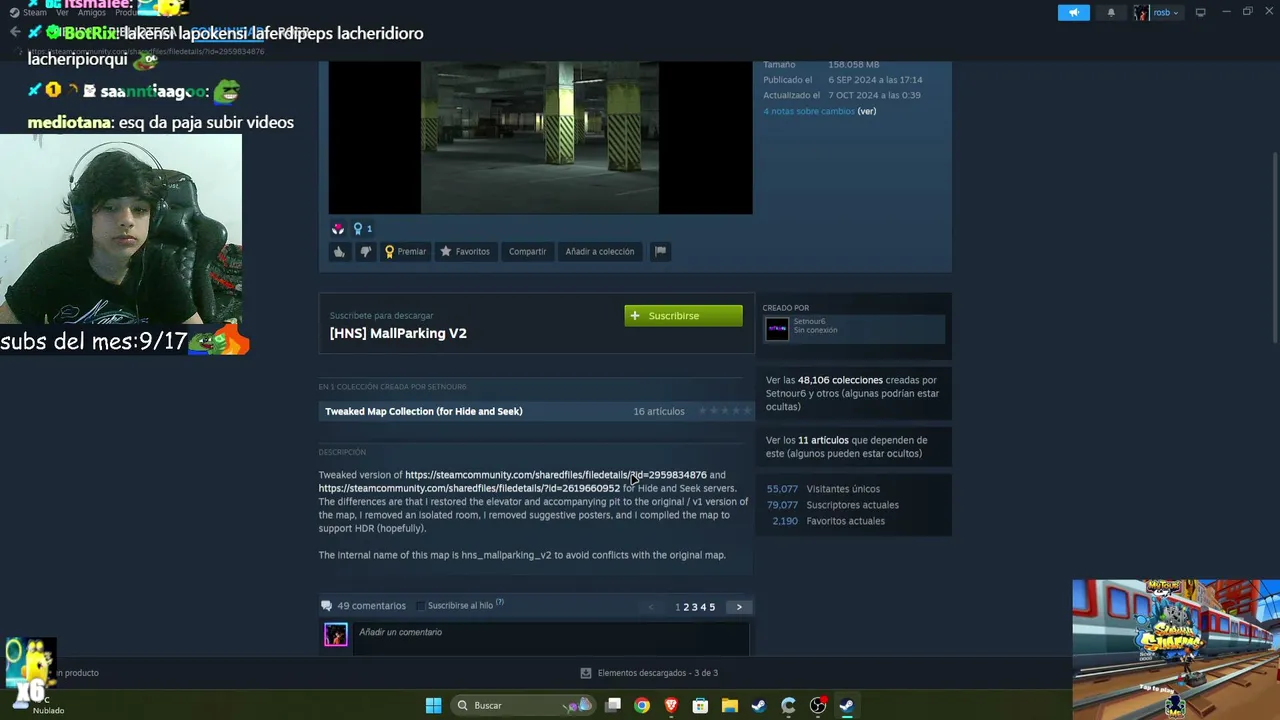This screenshot has width=1280, height=720.
Task: Click the 55,077 Visitantes únicos stat
Action: (823, 489)
